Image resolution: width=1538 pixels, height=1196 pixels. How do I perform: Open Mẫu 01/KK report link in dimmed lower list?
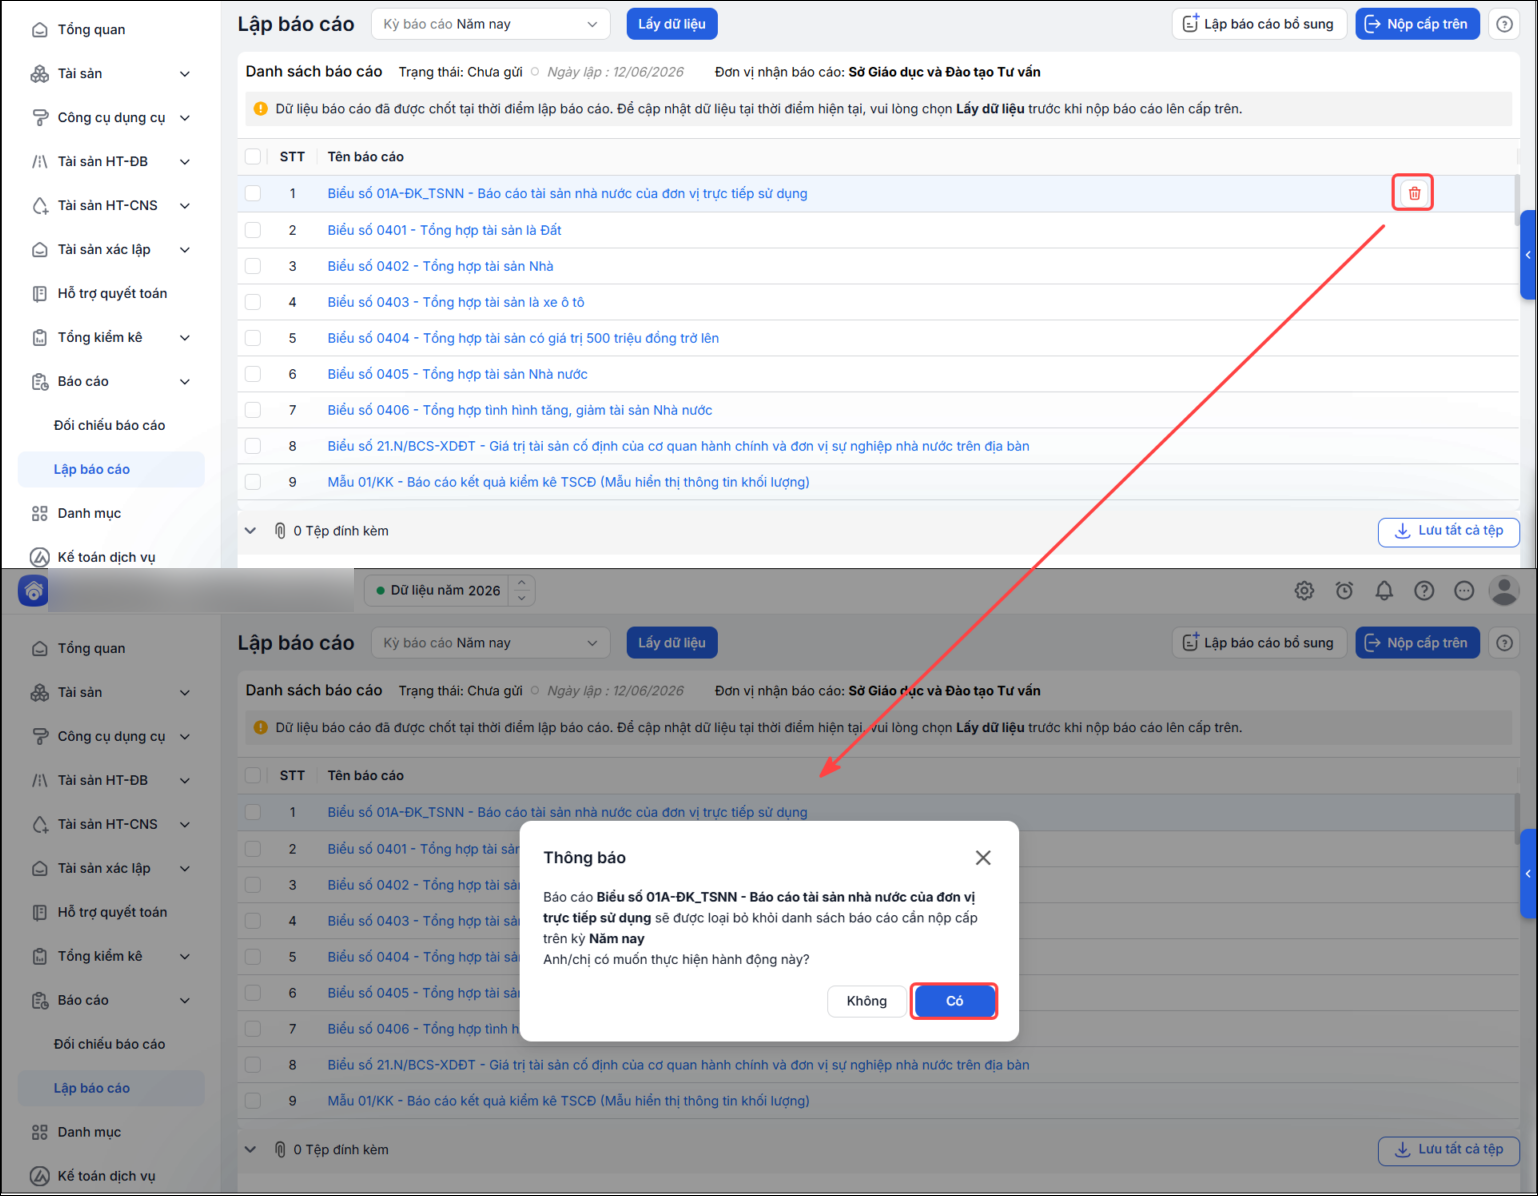pyautogui.click(x=568, y=1101)
